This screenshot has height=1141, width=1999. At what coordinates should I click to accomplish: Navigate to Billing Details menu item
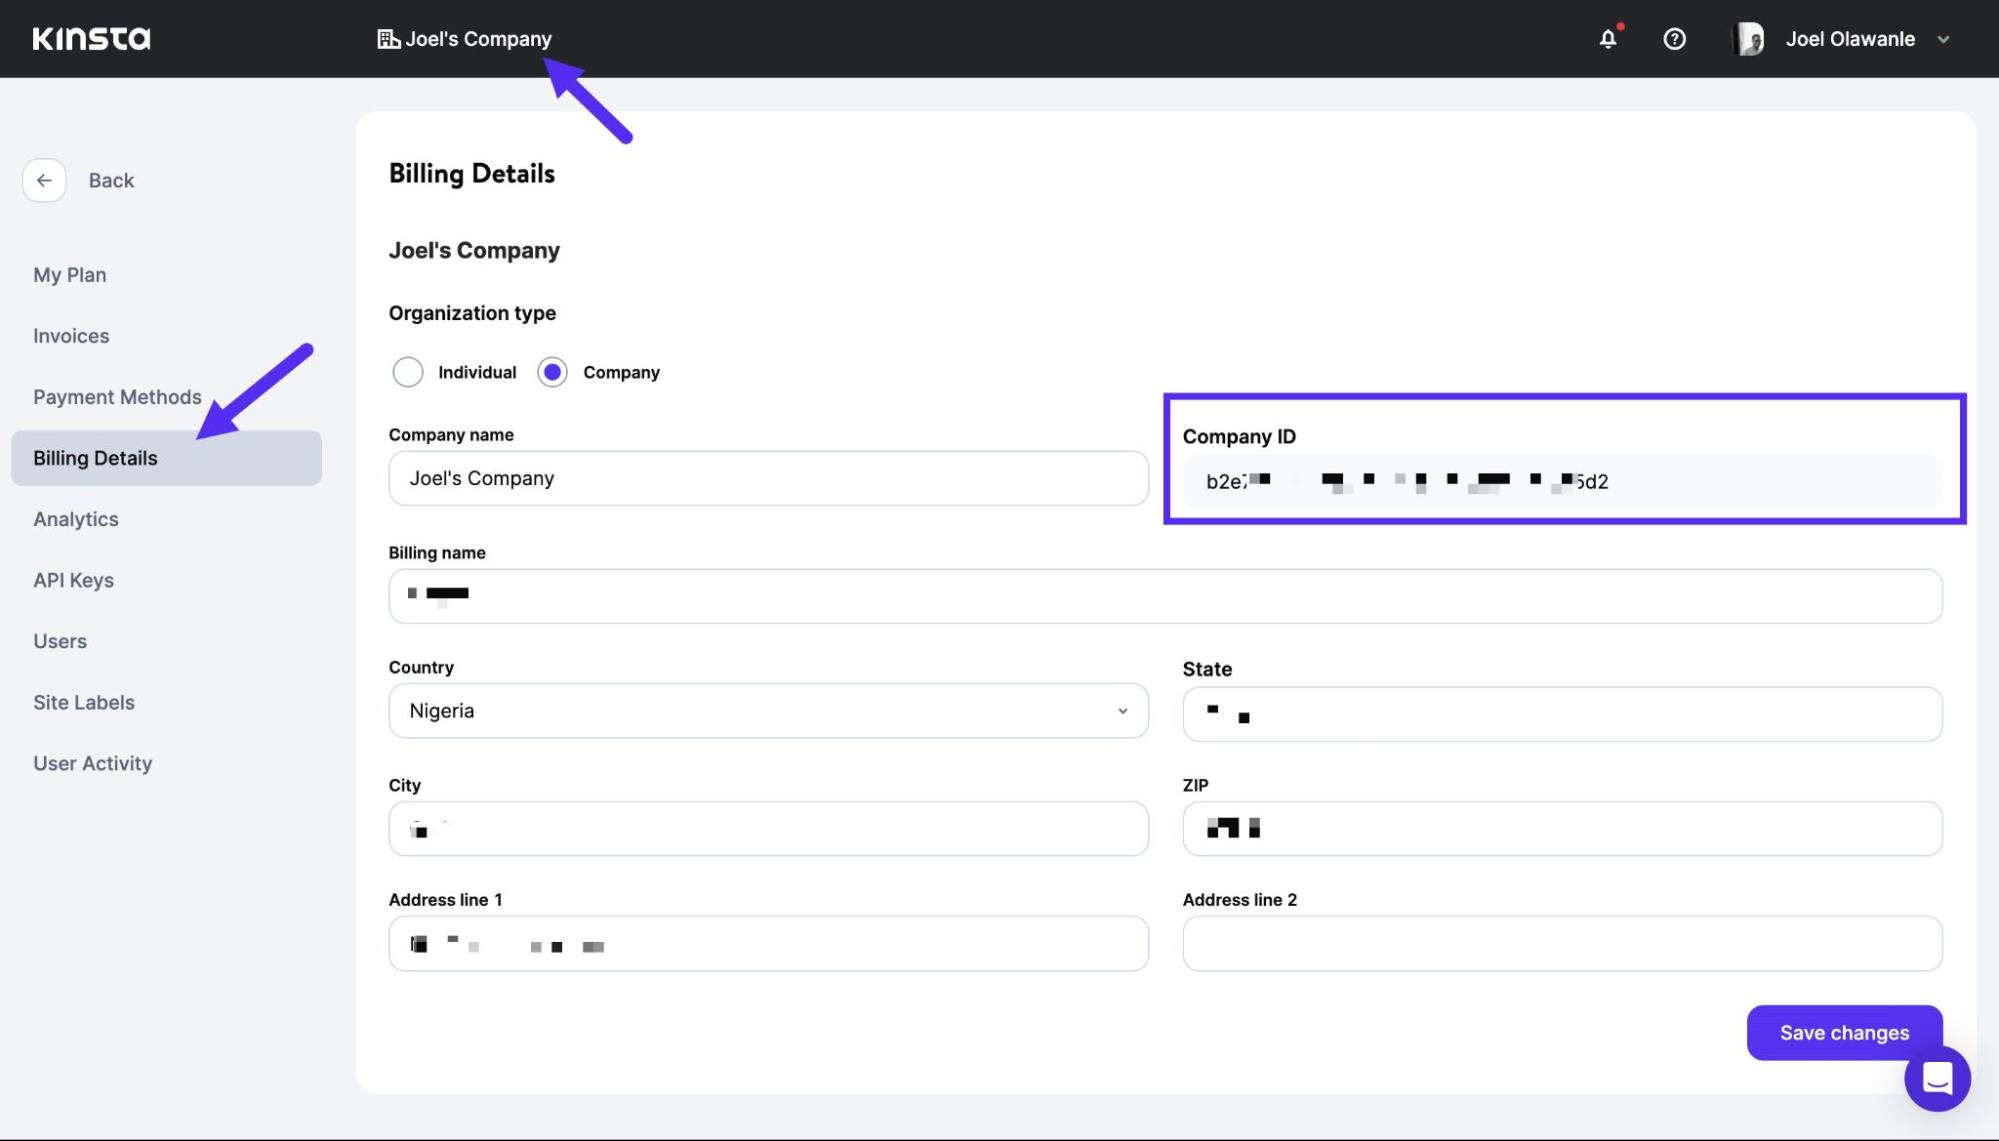click(x=95, y=457)
